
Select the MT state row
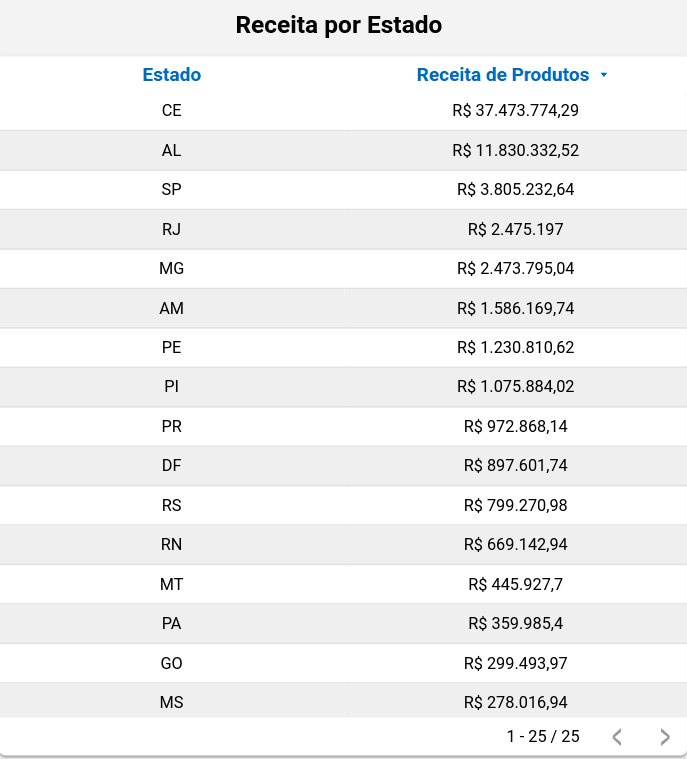click(171, 584)
